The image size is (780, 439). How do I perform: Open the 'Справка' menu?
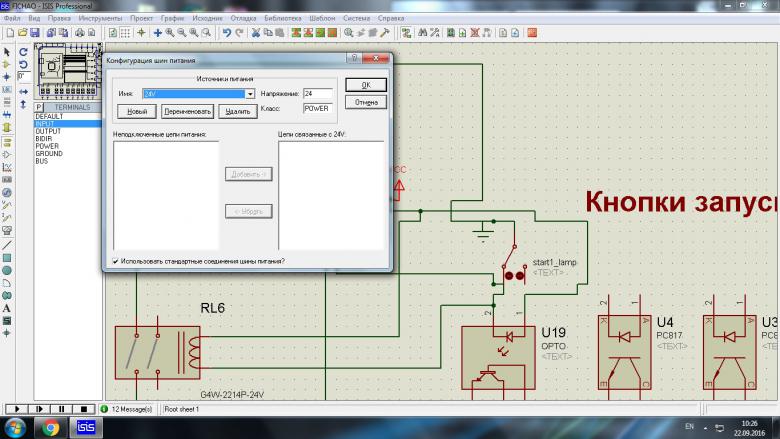[x=390, y=18]
